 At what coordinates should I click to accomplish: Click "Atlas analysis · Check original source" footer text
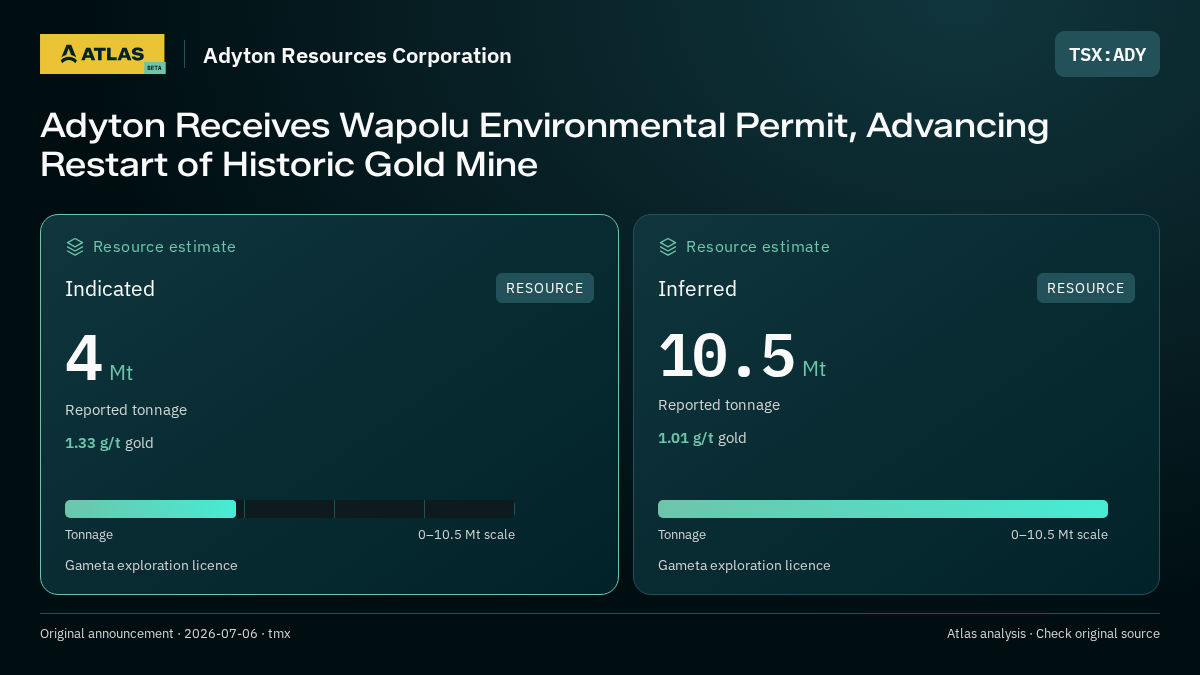coord(1053,634)
